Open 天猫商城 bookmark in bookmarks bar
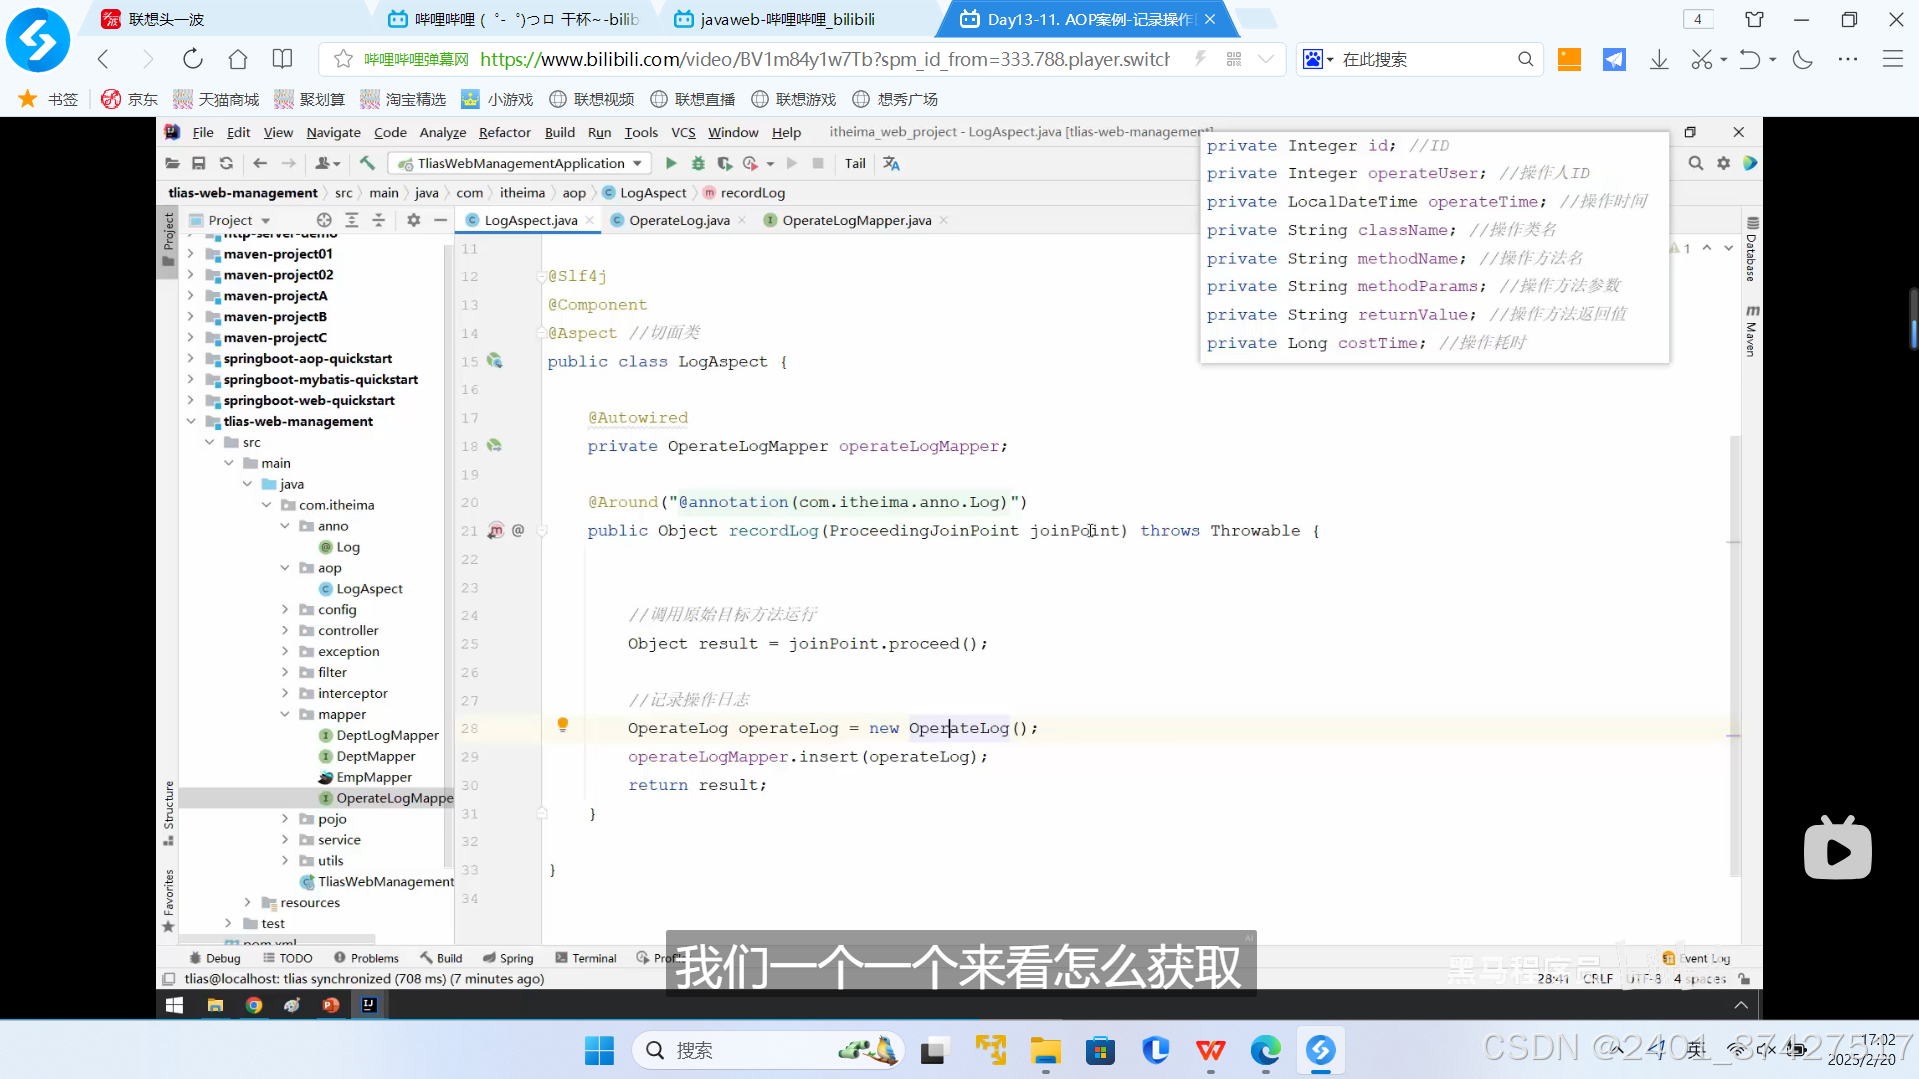 point(216,99)
